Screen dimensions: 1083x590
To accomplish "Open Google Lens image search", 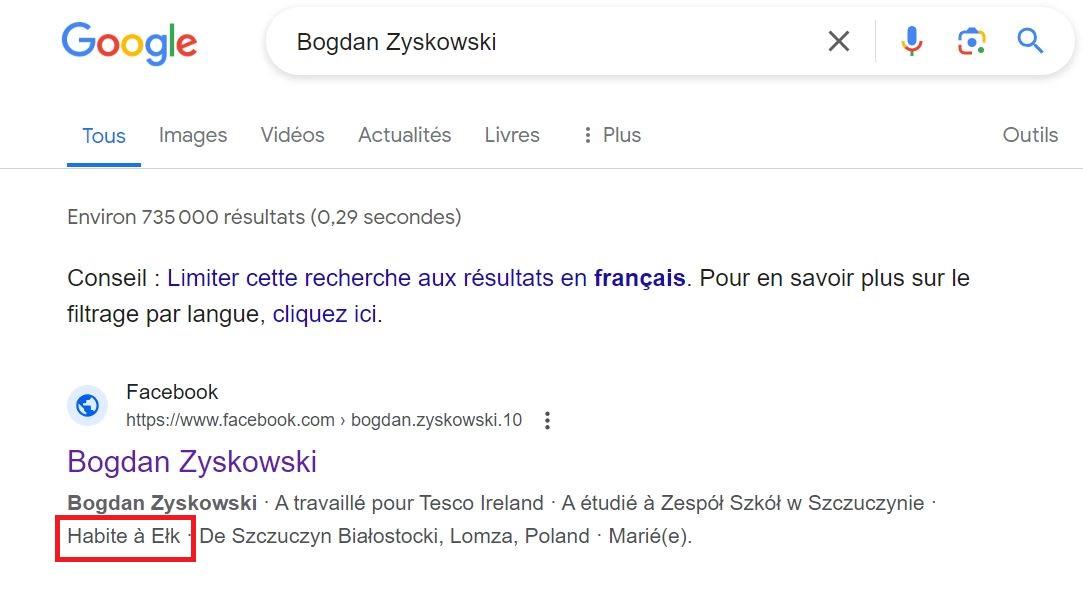I will click(x=971, y=41).
